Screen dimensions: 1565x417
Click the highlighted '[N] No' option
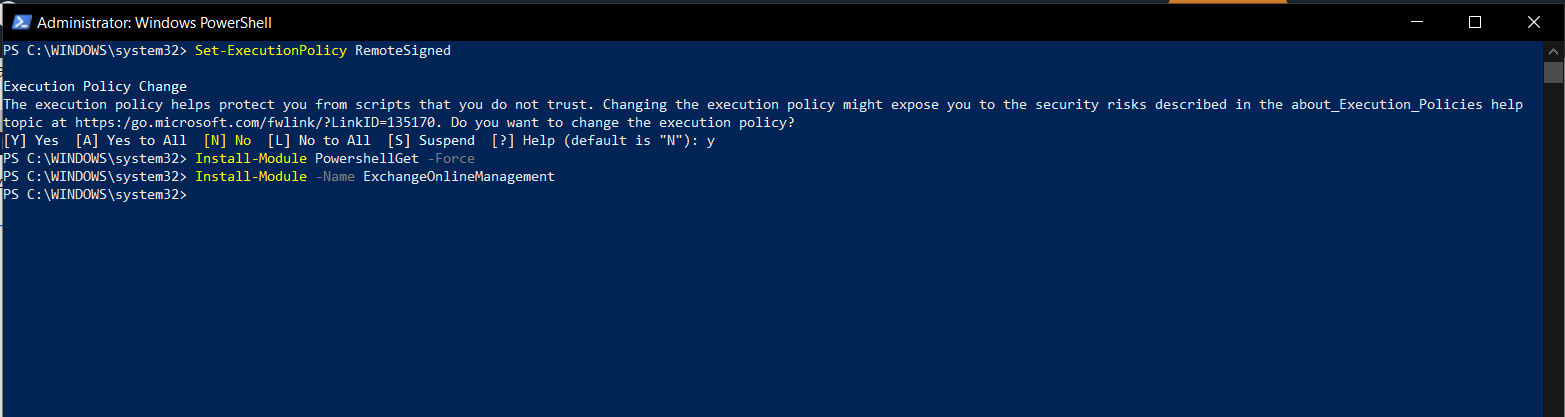[x=227, y=140]
